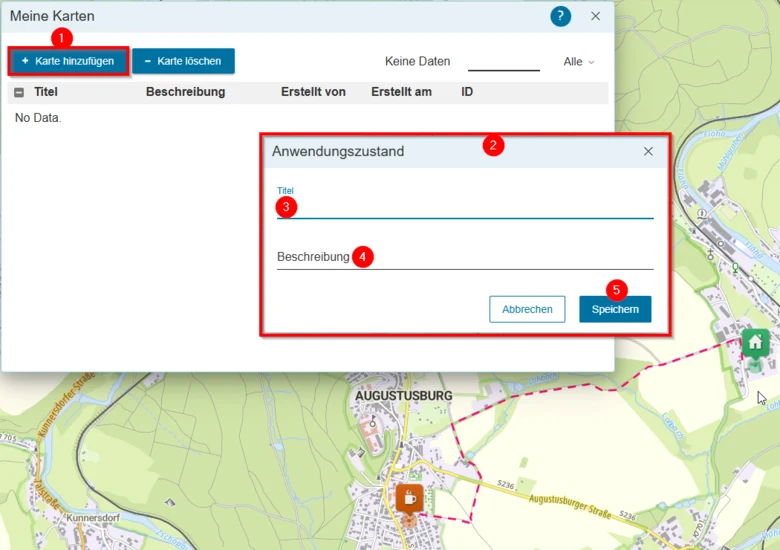Viewport: 780px width, 550px height.
Task: Click the Abbrechen button
Action: (527, 309)
